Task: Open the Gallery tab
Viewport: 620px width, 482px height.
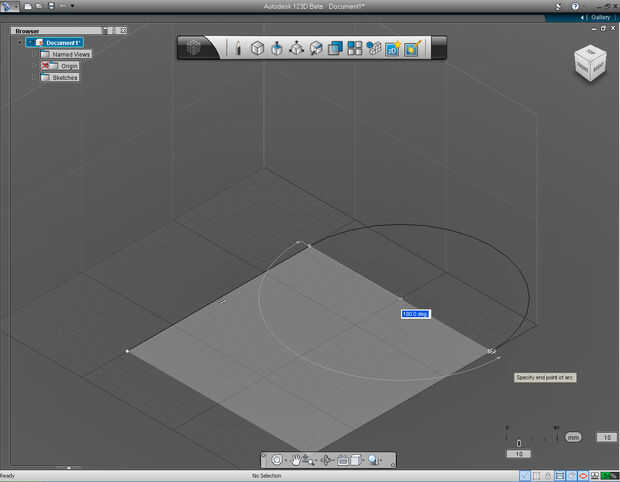Action: 598,17
